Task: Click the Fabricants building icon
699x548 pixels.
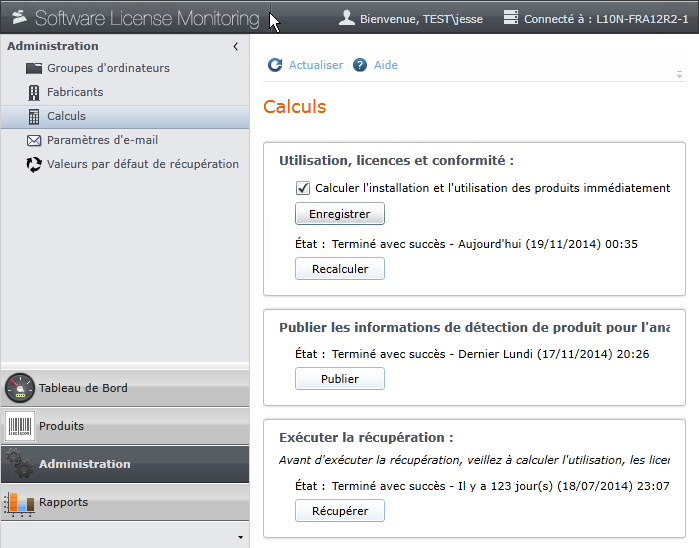Action: pyautogui.click(x=34, y=92)
